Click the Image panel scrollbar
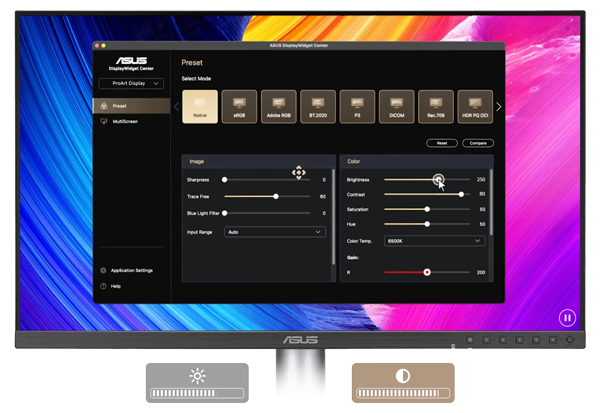The image size is (600, 413). (x=333, y=217)
